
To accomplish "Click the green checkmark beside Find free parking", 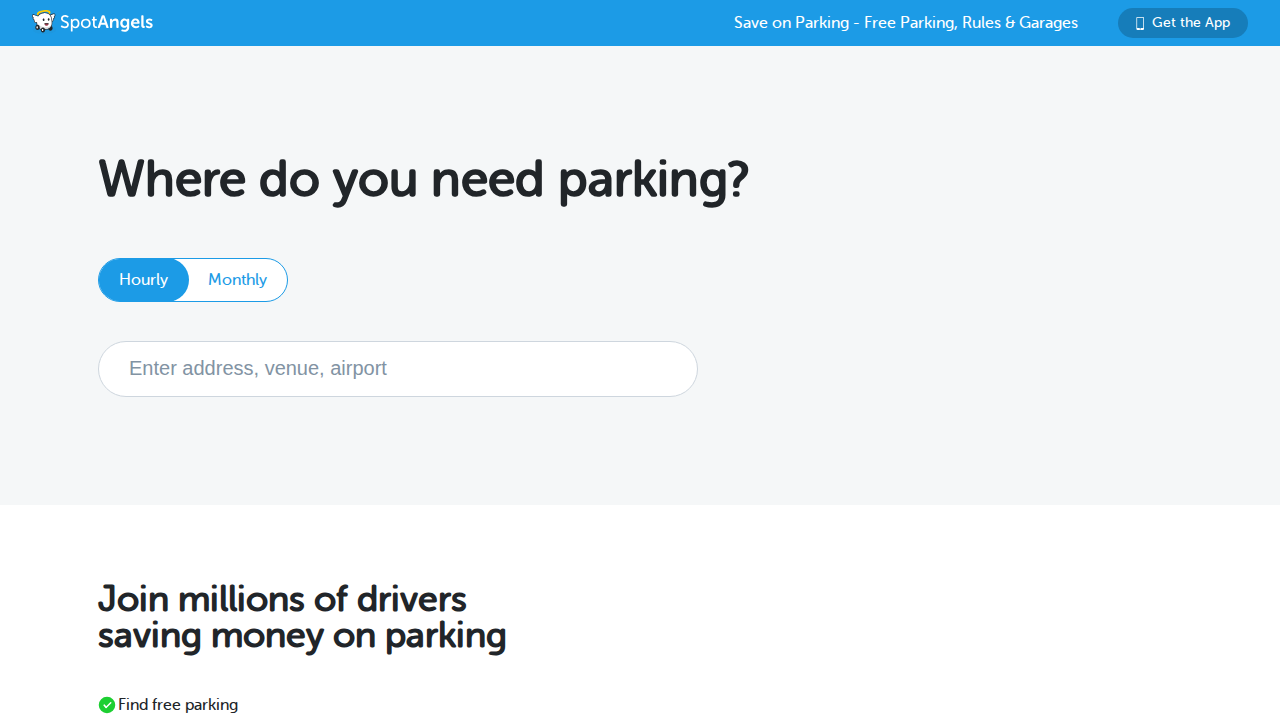I will click(x=107, y=705).
